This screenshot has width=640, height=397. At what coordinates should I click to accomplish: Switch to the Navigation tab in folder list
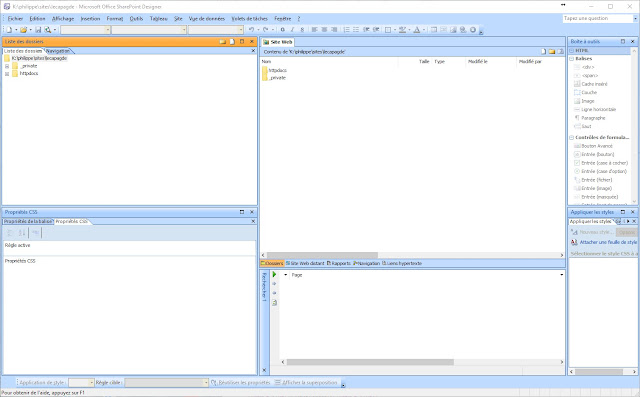click(x=58, y=51)
